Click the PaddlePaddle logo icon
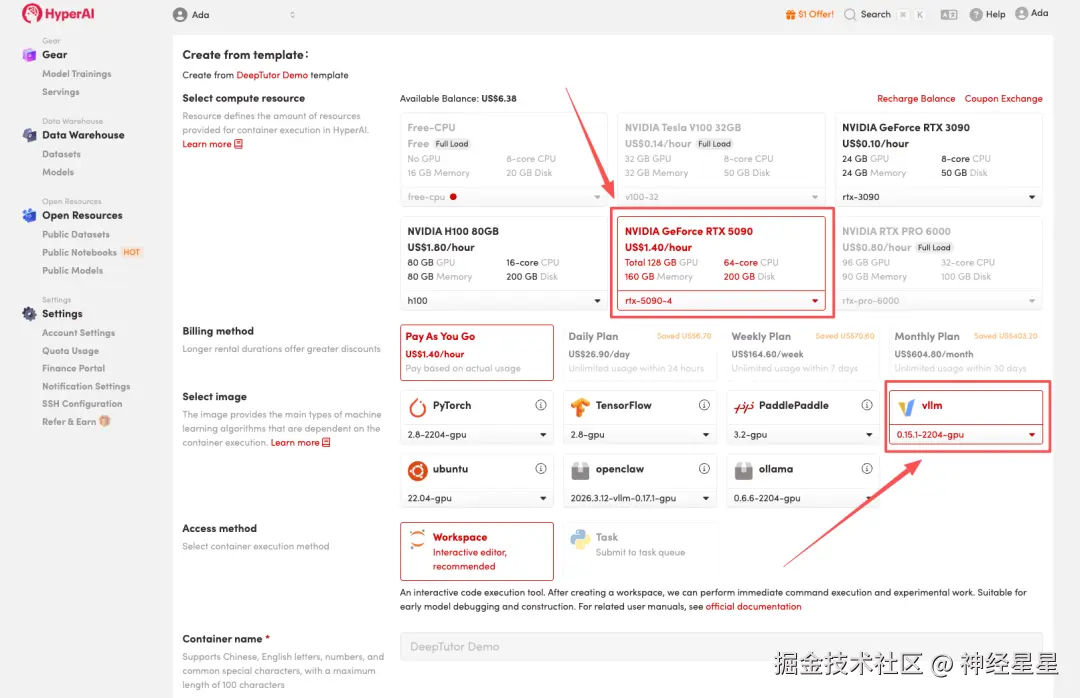 pyautogui.click(x=743, y=407)
